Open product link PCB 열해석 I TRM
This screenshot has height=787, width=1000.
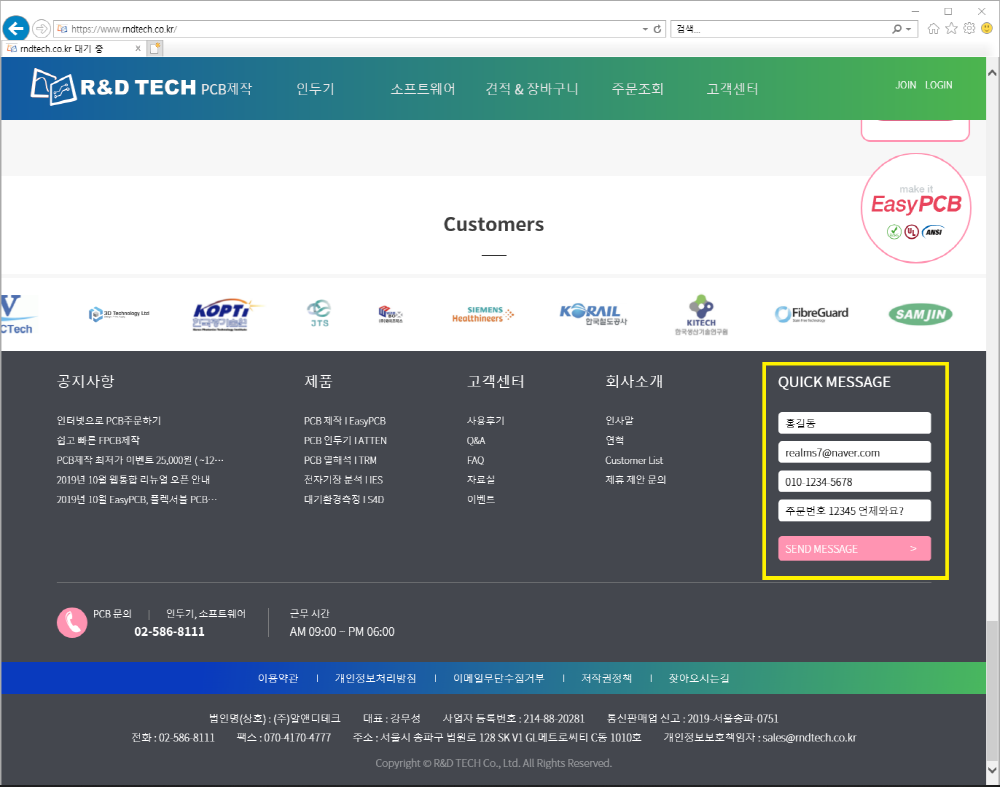coord(340,460)
